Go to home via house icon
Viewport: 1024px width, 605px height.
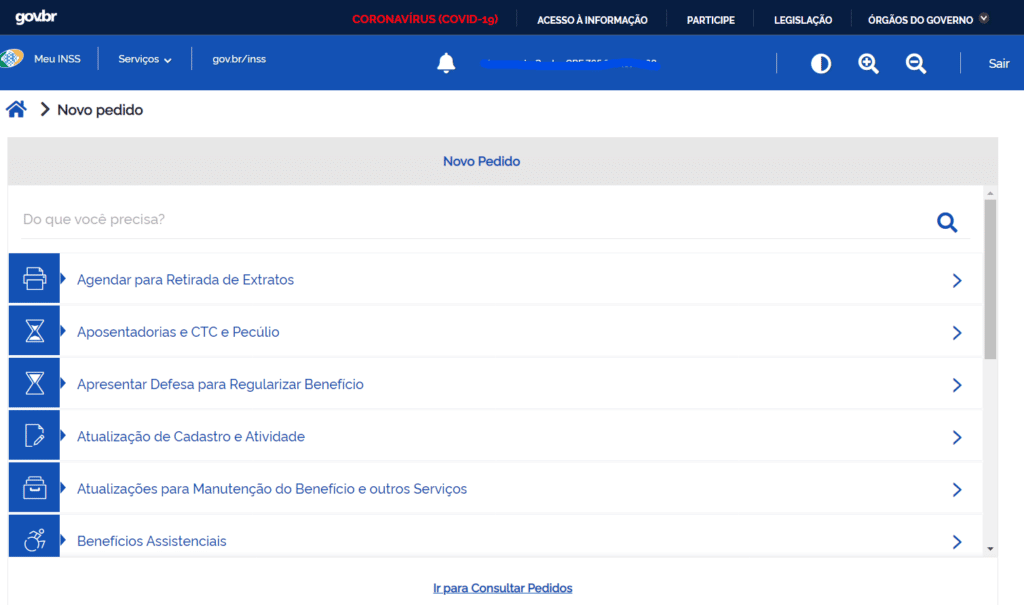point(16,109)
